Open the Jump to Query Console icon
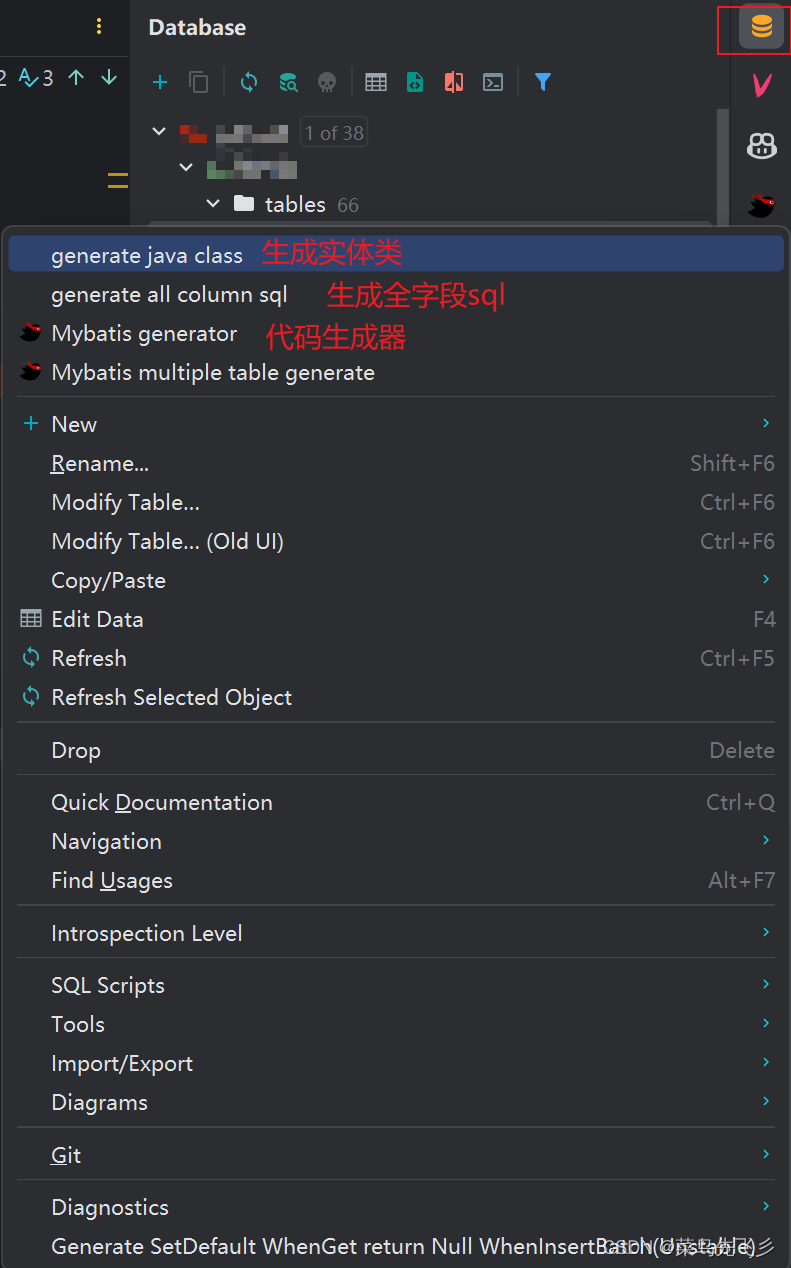The image size is (791, 1268). pyautogui.click(x=492, y=82)
